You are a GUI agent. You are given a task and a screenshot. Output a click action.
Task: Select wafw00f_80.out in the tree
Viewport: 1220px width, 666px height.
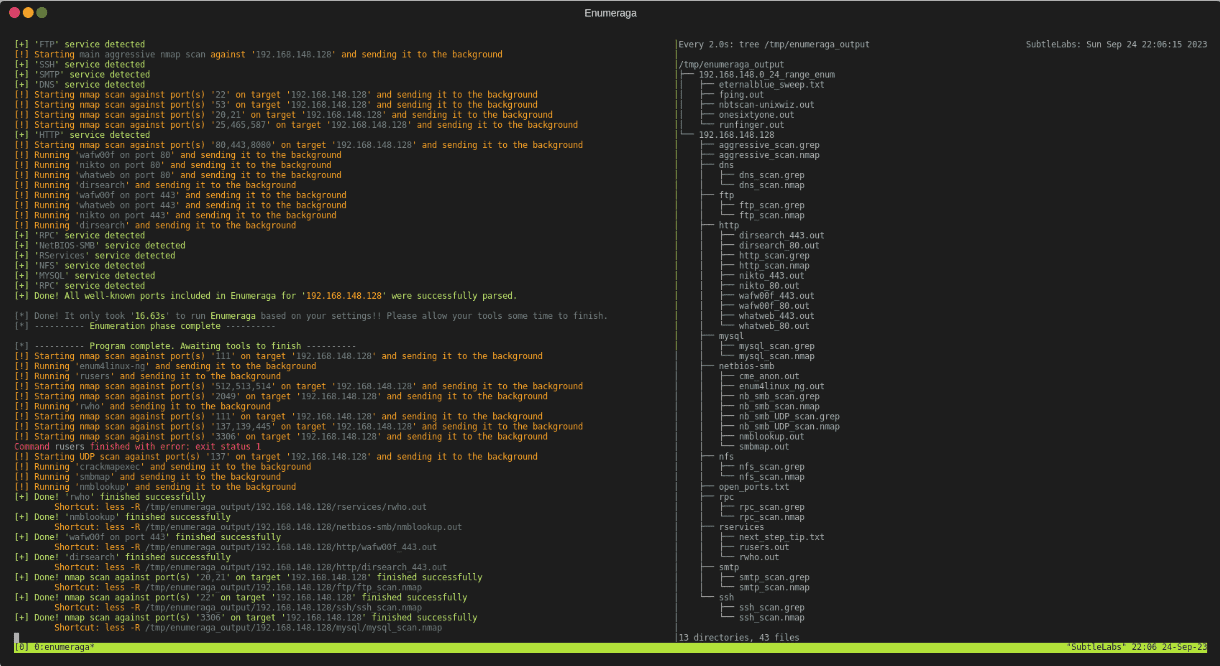click(x=773, y=305)
